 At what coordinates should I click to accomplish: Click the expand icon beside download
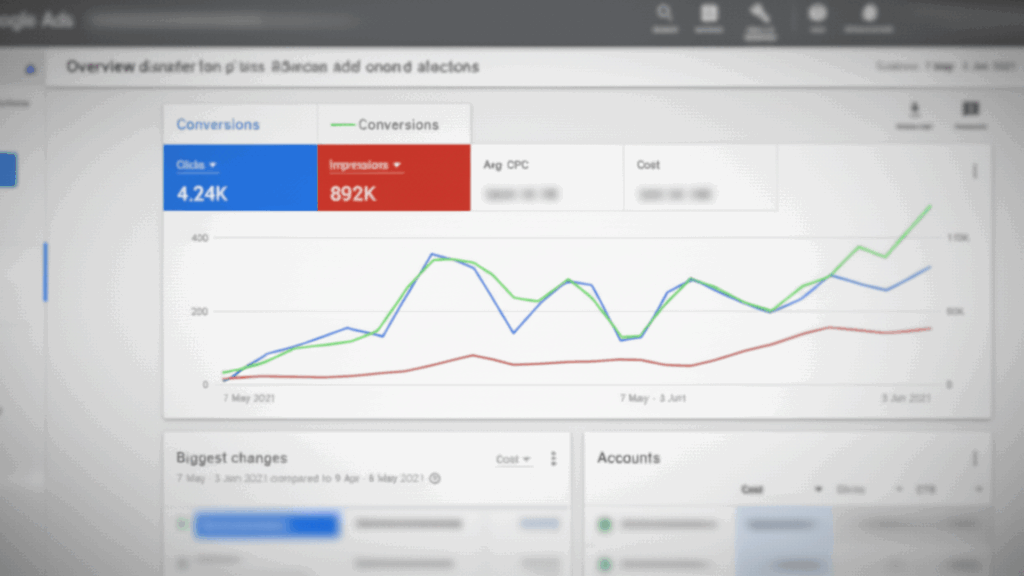[x=970, y=109]
